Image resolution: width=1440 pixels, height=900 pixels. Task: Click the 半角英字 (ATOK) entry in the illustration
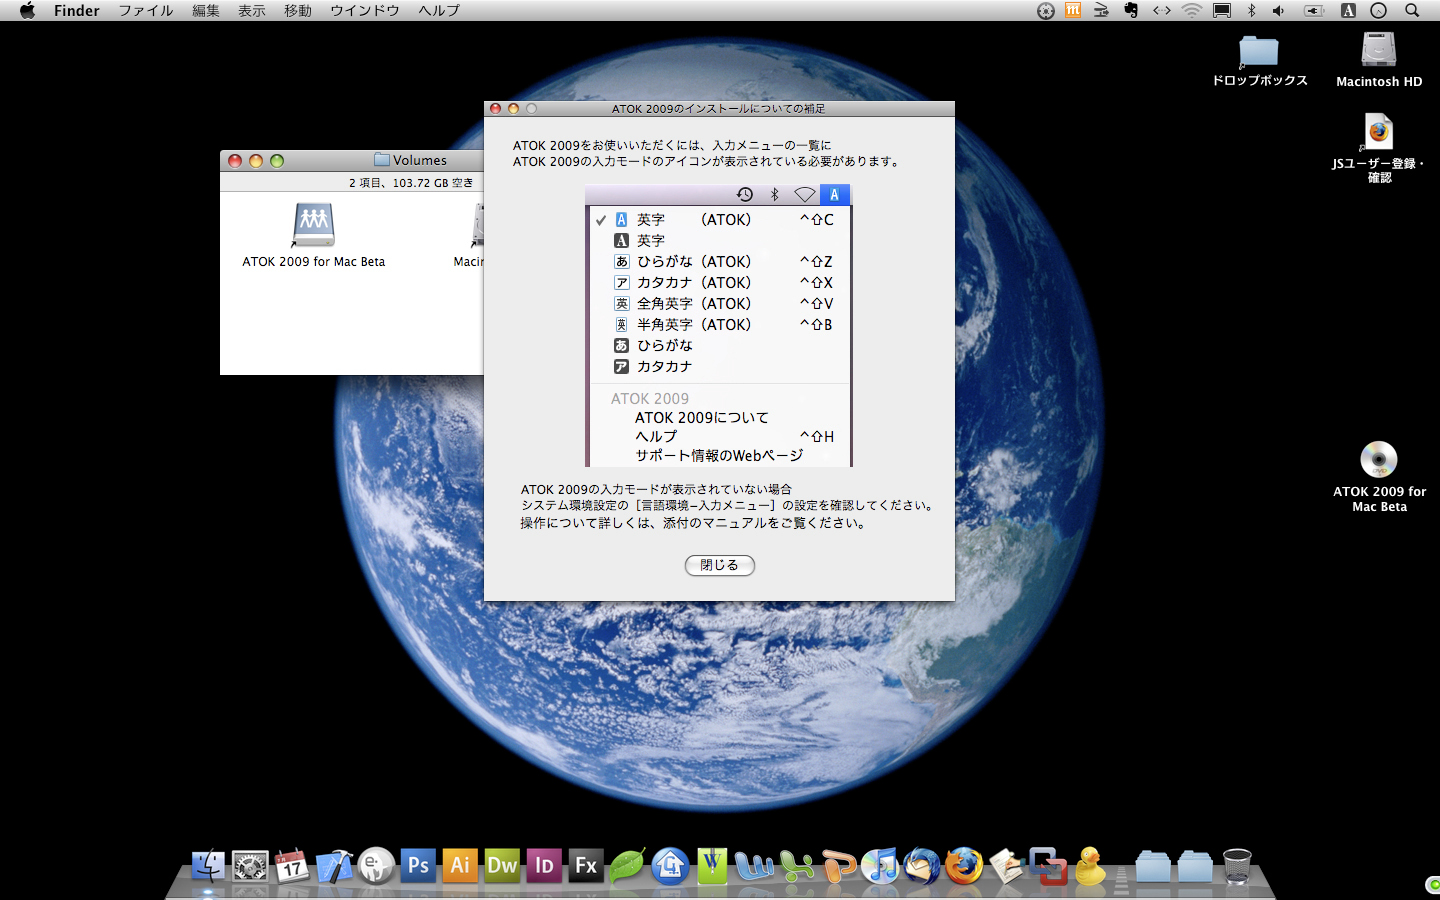pyautogui.click(x=718, y=324)
